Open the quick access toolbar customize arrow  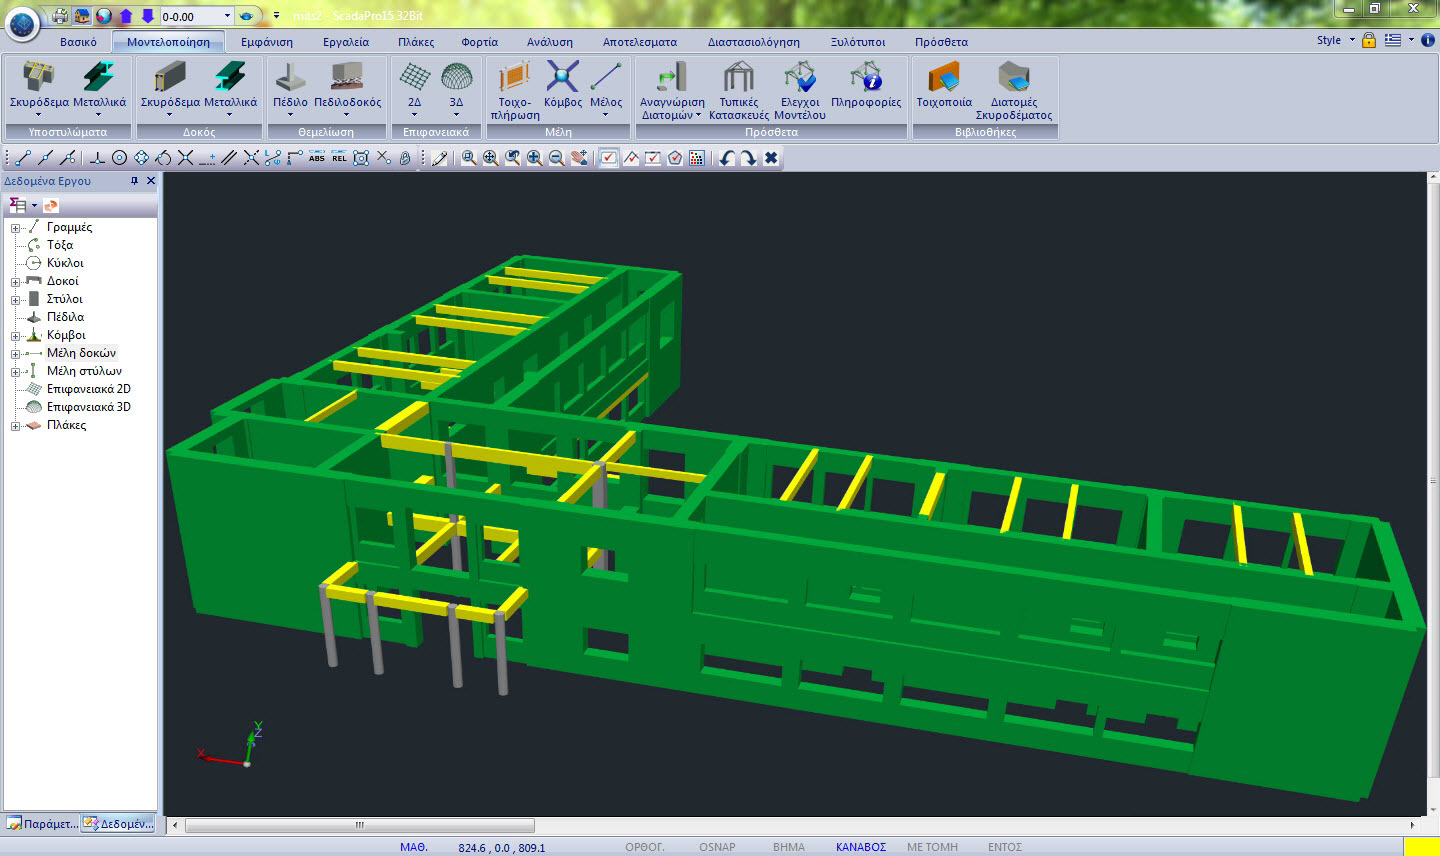tap(276, 16)
